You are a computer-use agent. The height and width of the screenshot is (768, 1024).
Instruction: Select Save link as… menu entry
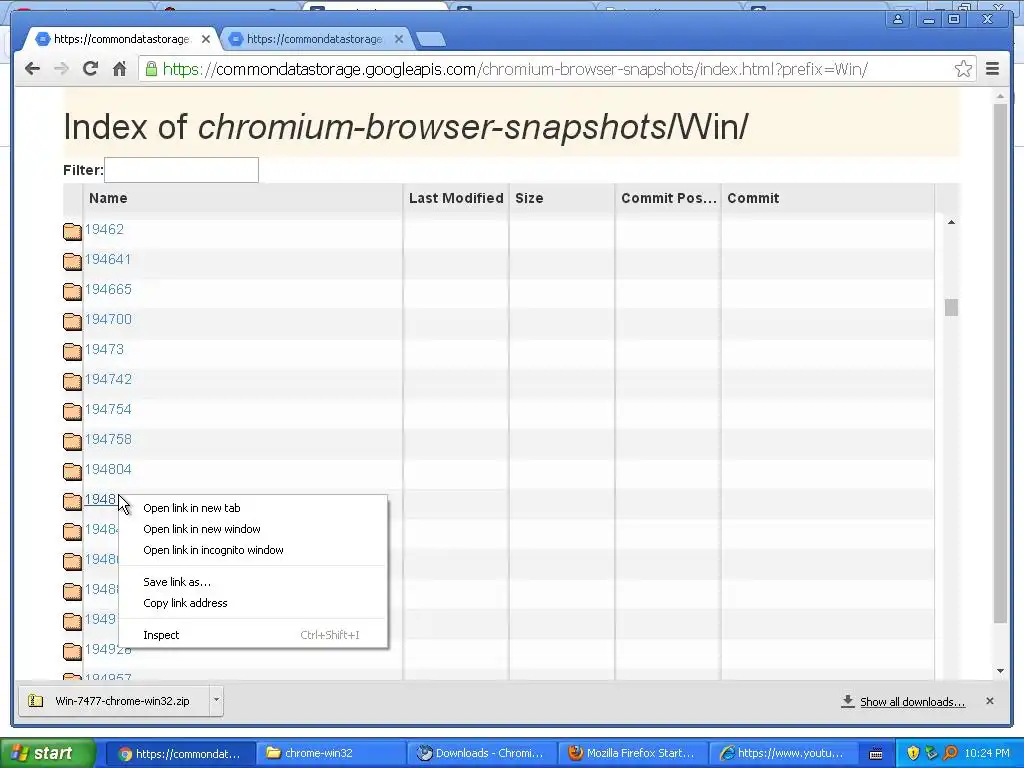coord(176,582)
